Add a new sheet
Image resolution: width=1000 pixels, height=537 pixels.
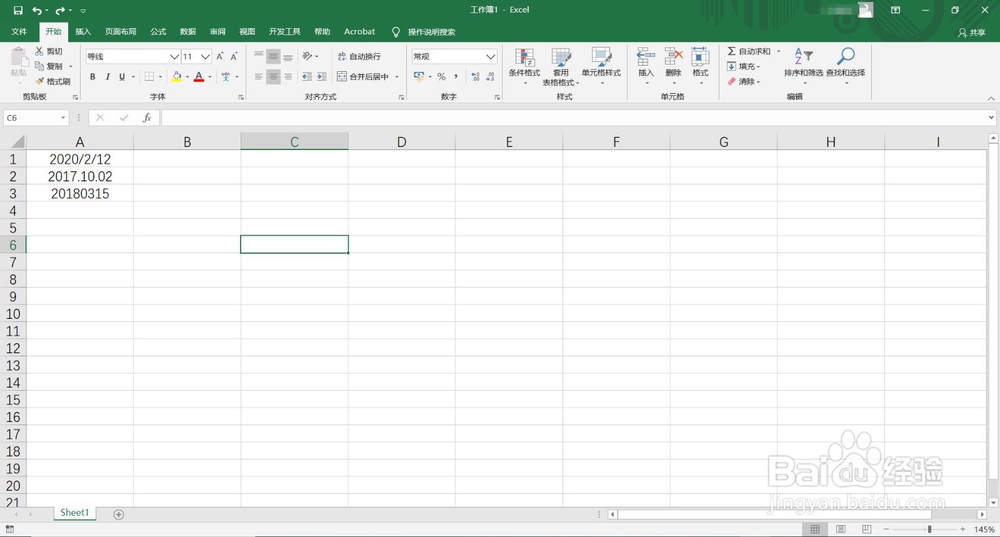pos(119,514)
